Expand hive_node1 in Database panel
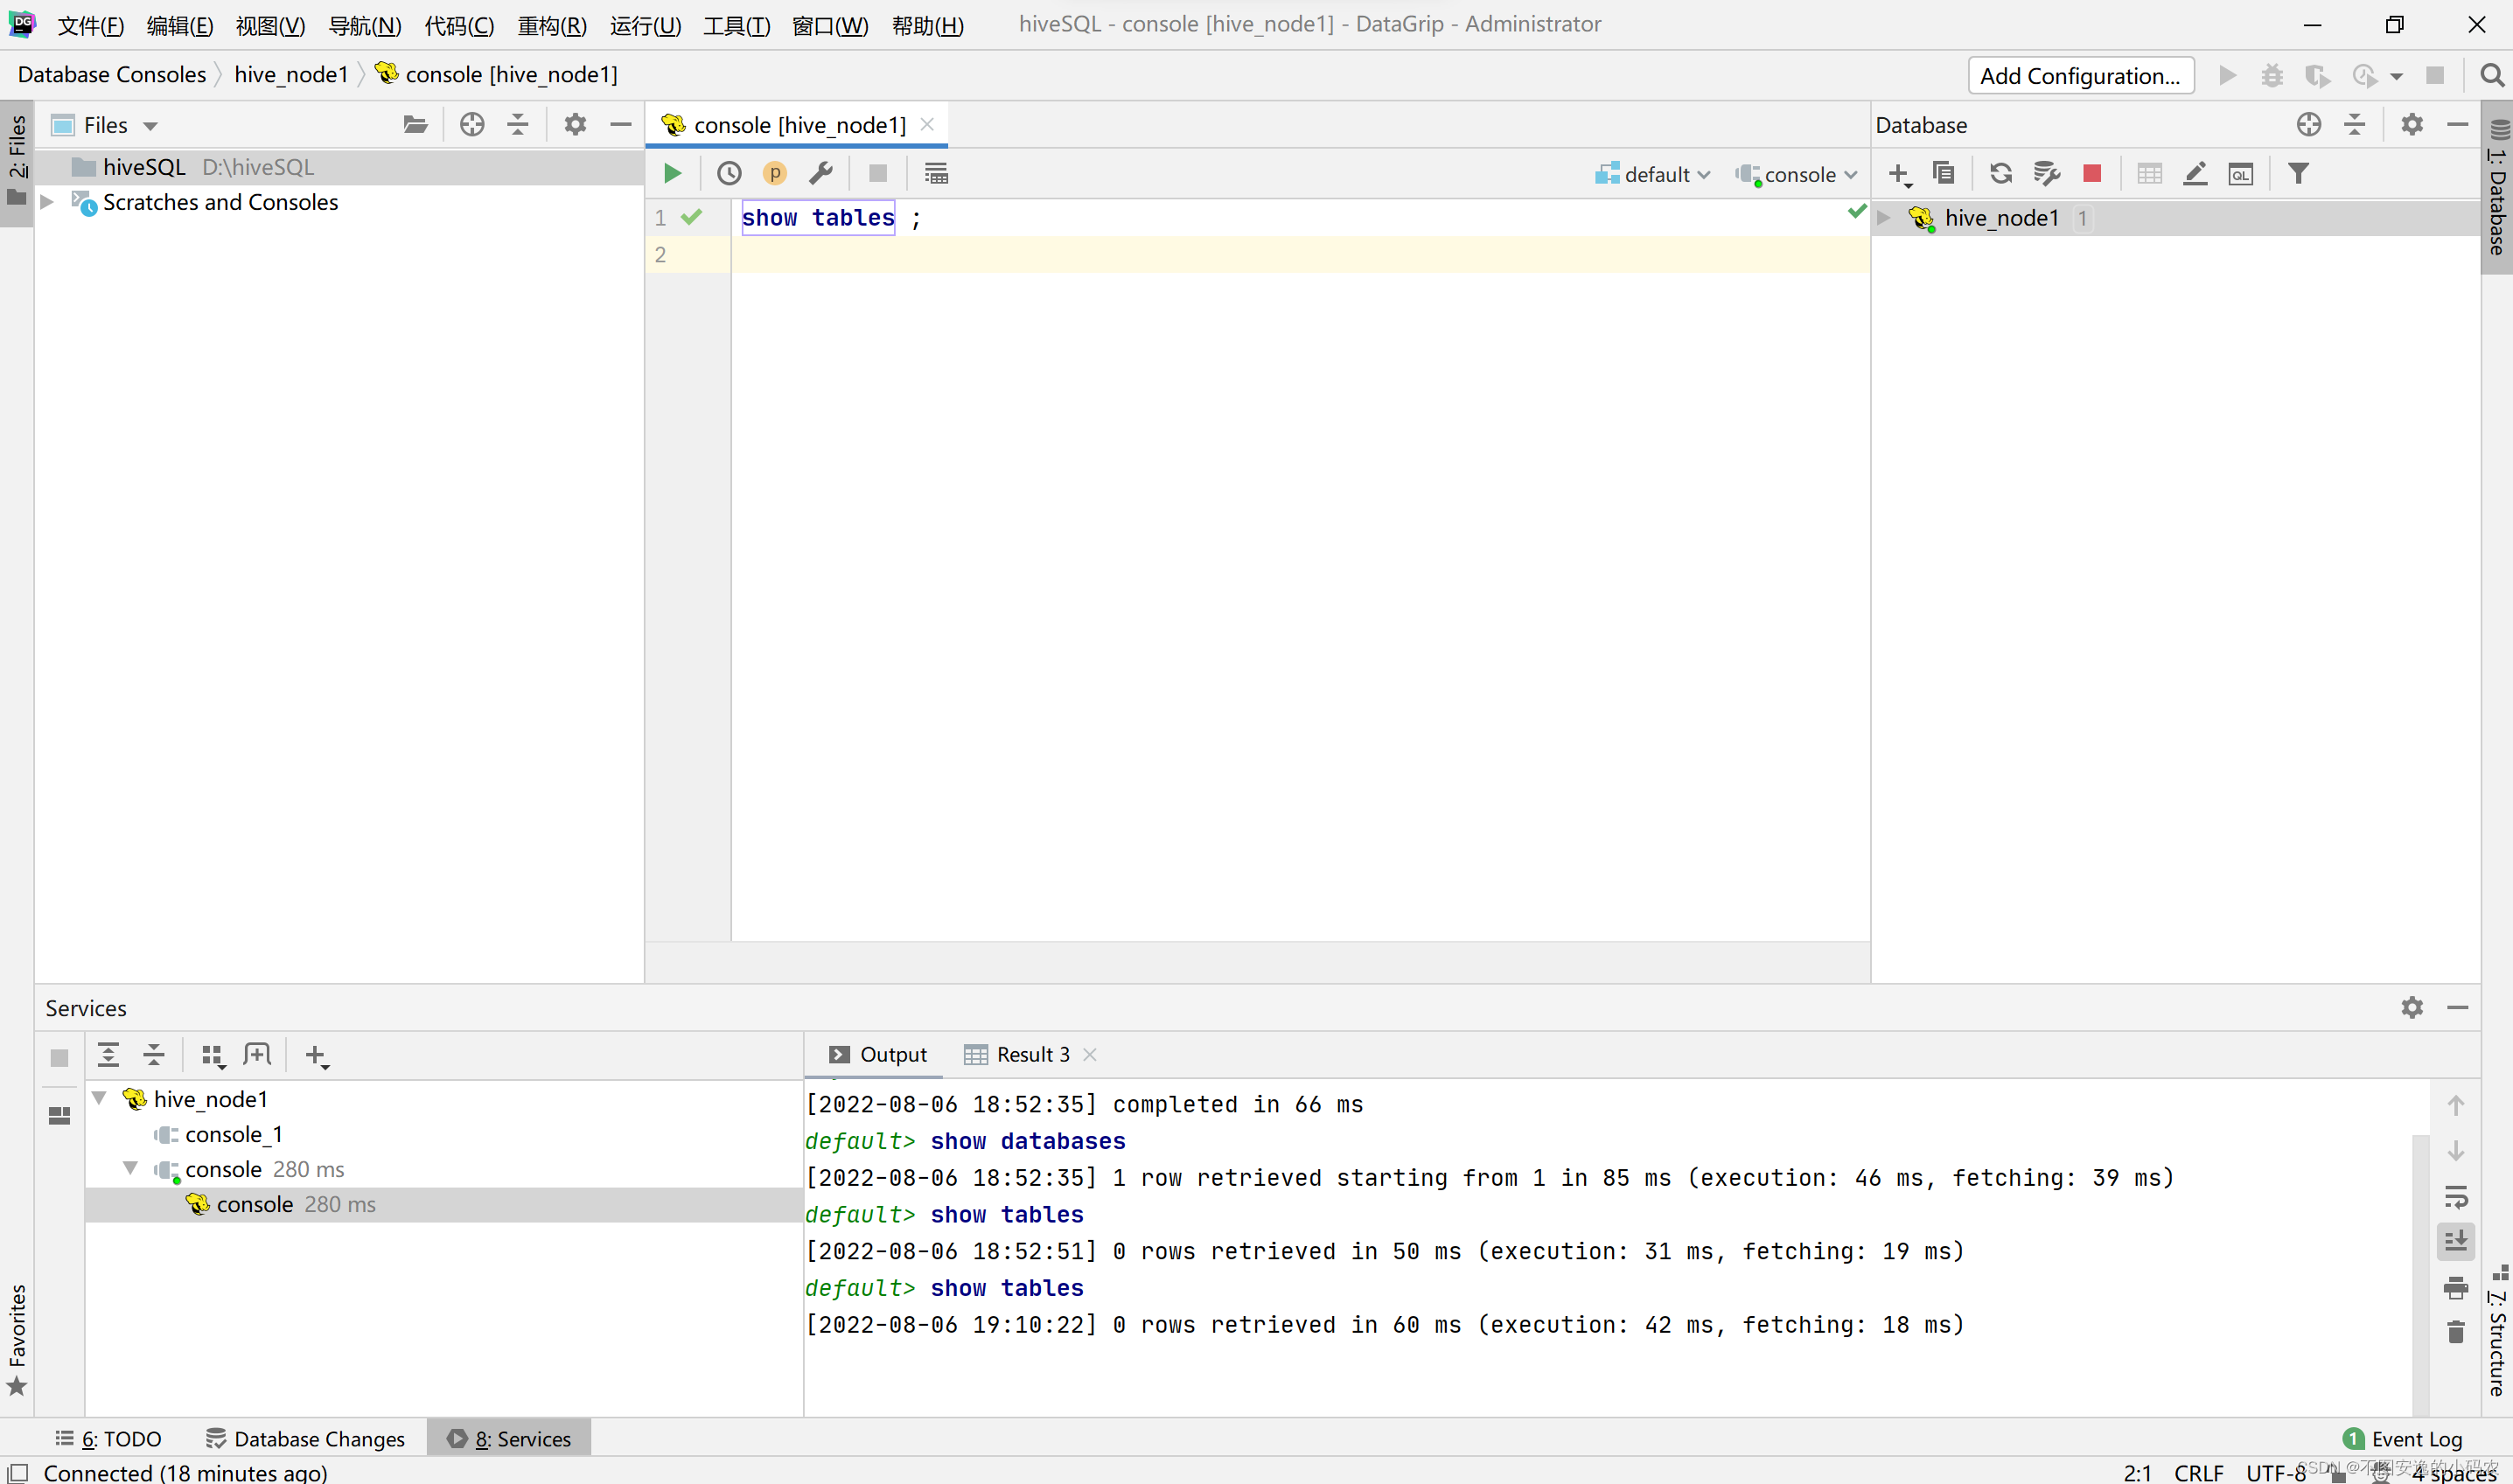The width and height of the screenshot is (2513, 1484). (1884, 218)
